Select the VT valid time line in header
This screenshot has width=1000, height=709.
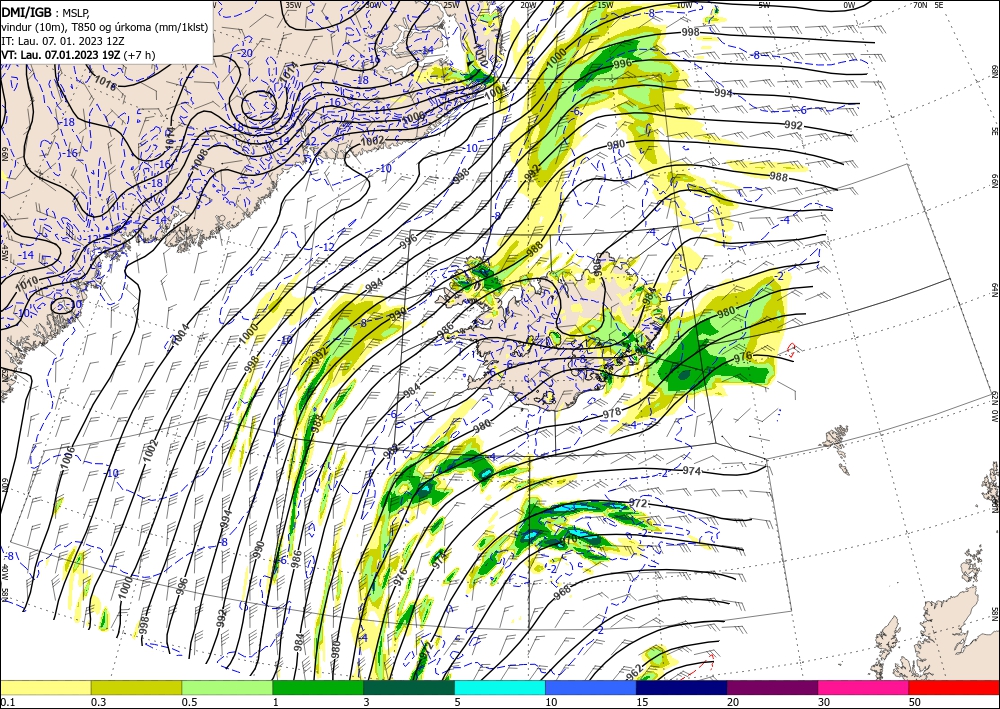(x=78, y=55)
